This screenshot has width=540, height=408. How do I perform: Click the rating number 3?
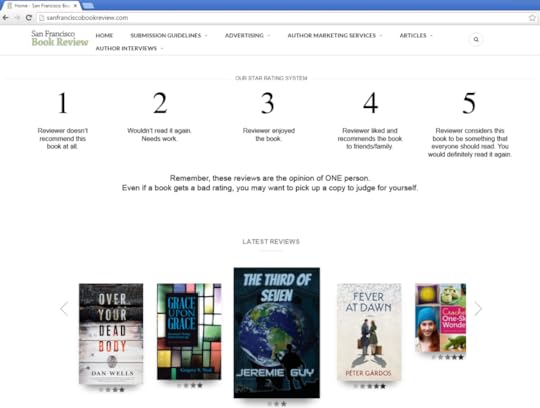point(268,103)
